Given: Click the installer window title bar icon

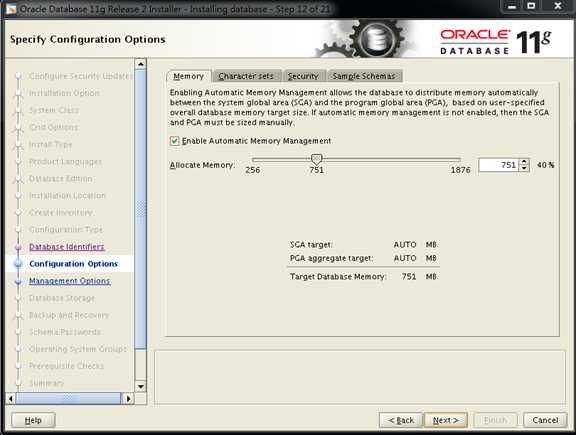Looking at the screenshot, I should pos(11,8).
